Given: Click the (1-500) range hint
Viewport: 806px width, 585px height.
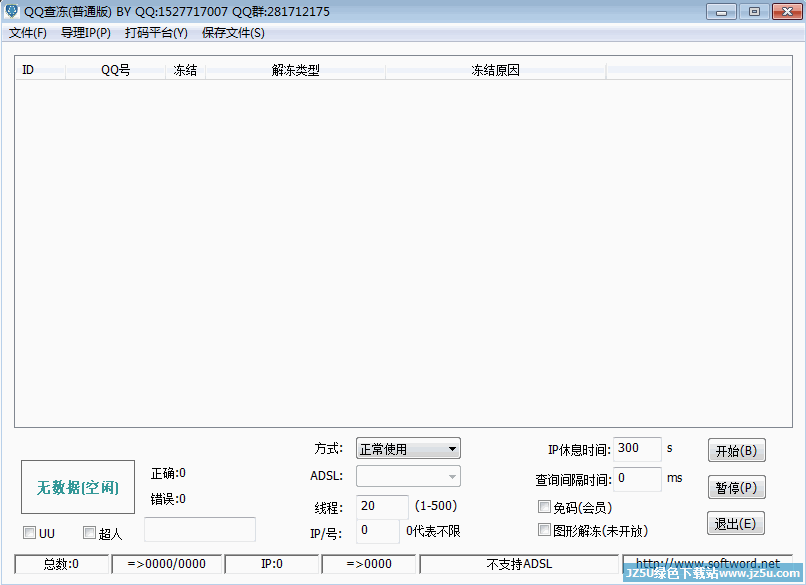Looking at the screenshot, I should 436,506.
